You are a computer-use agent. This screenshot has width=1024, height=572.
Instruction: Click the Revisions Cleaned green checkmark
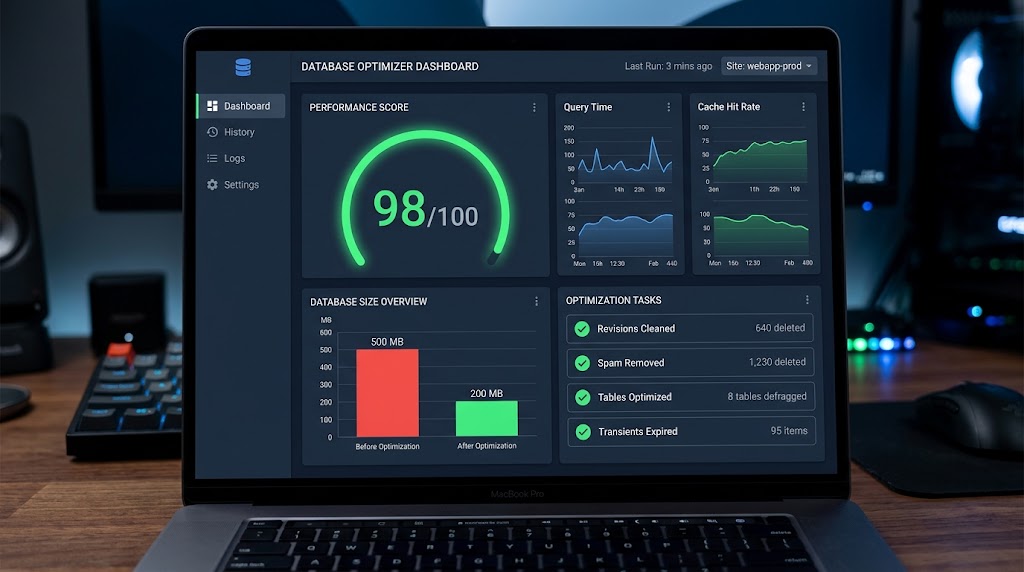pos(582,328)
